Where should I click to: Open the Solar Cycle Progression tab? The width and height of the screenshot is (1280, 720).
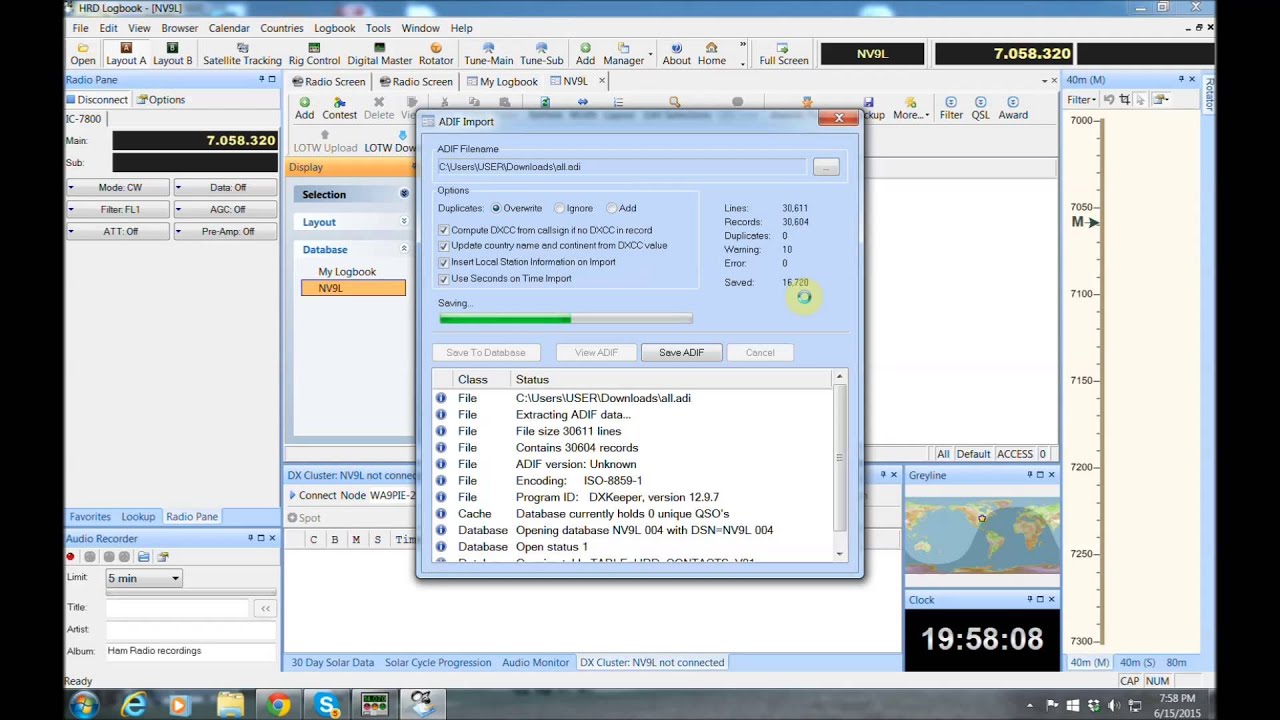pos(438,662)
